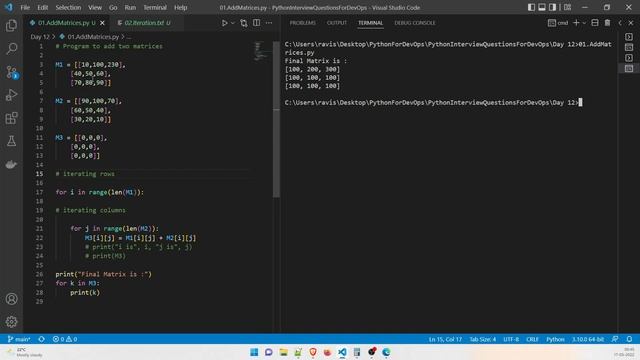
Task: Open the Manage gear settings icon
Action: click(x=11, y=322)
